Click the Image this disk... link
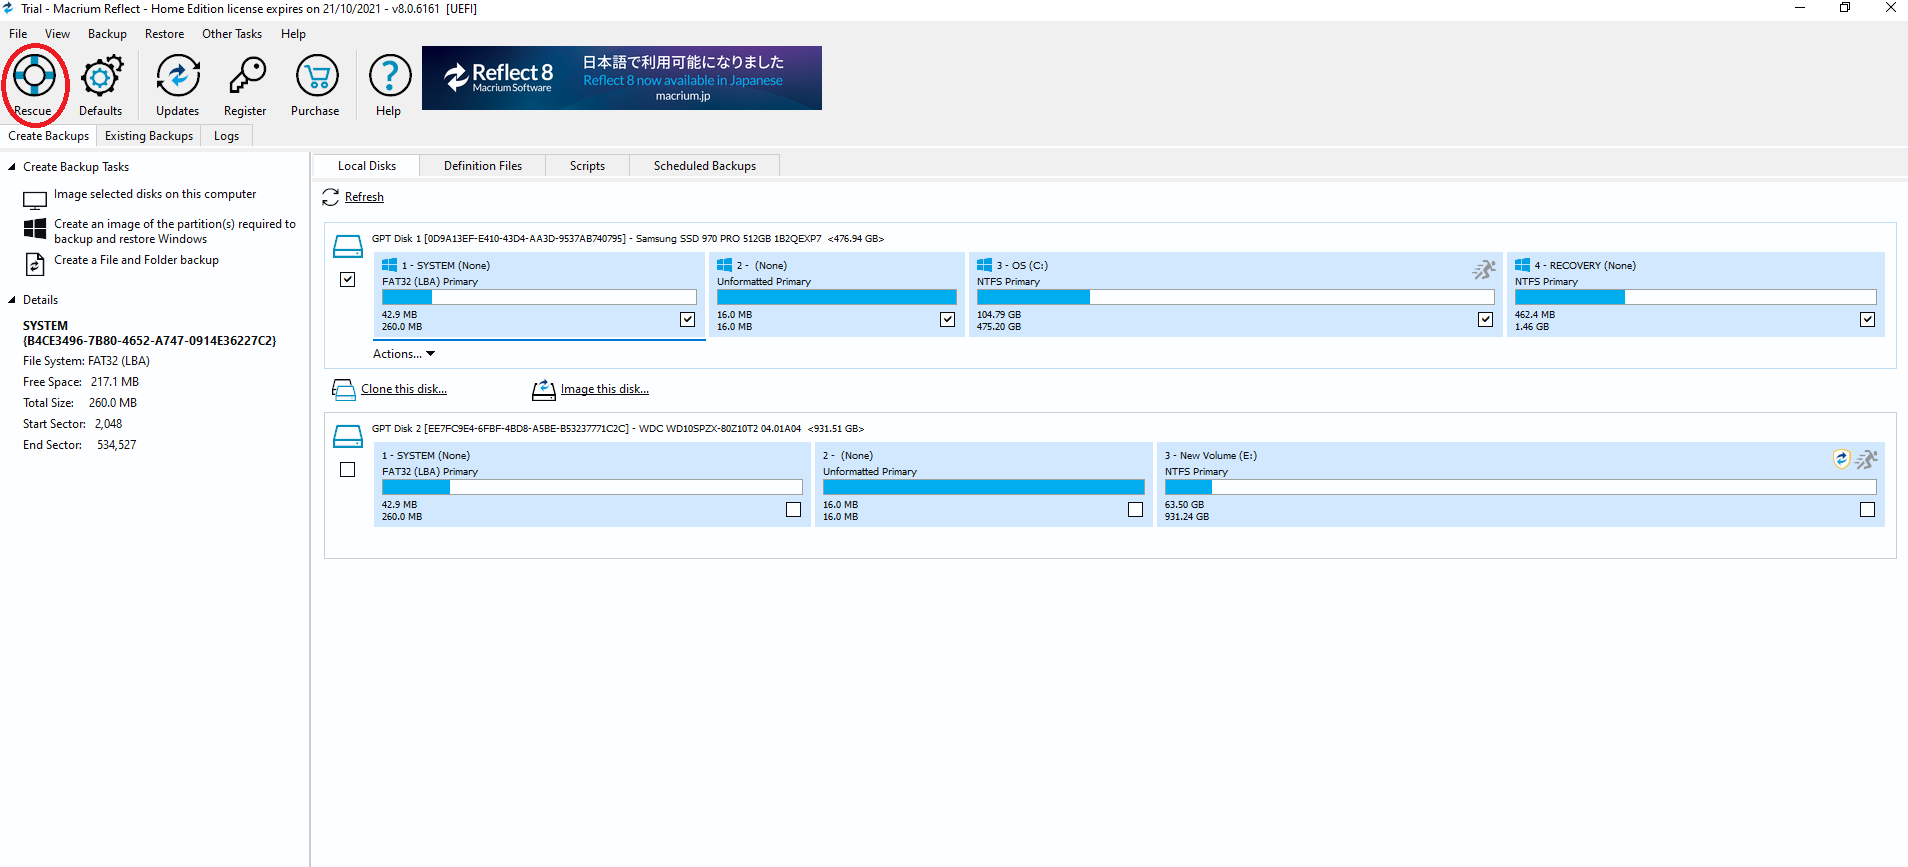This screenshot has width=1908, height=867. (605, 389)
